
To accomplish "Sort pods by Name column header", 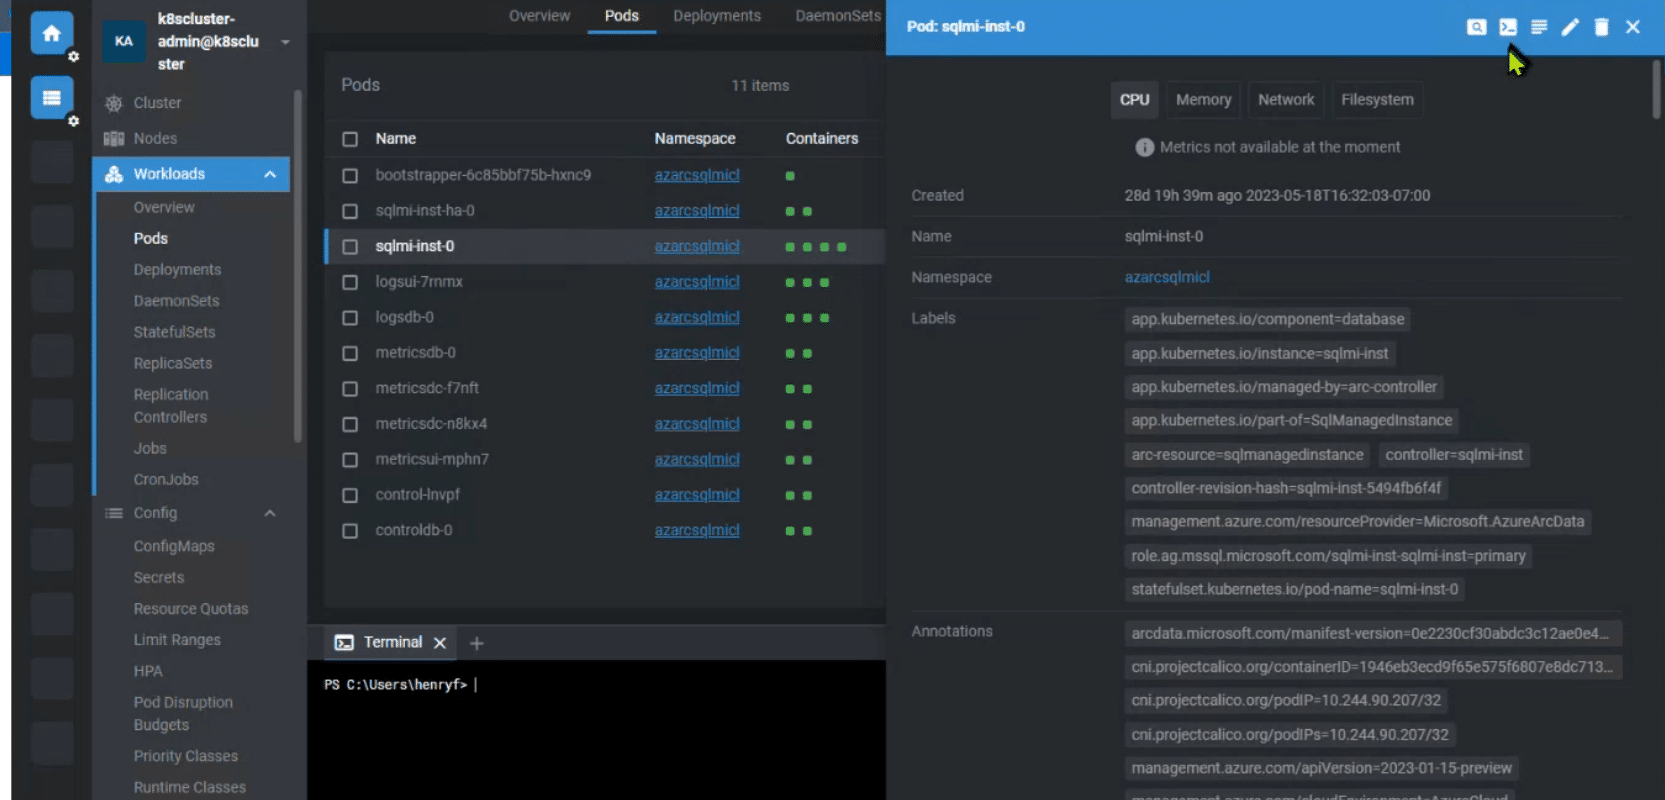I will coord(396,139).
